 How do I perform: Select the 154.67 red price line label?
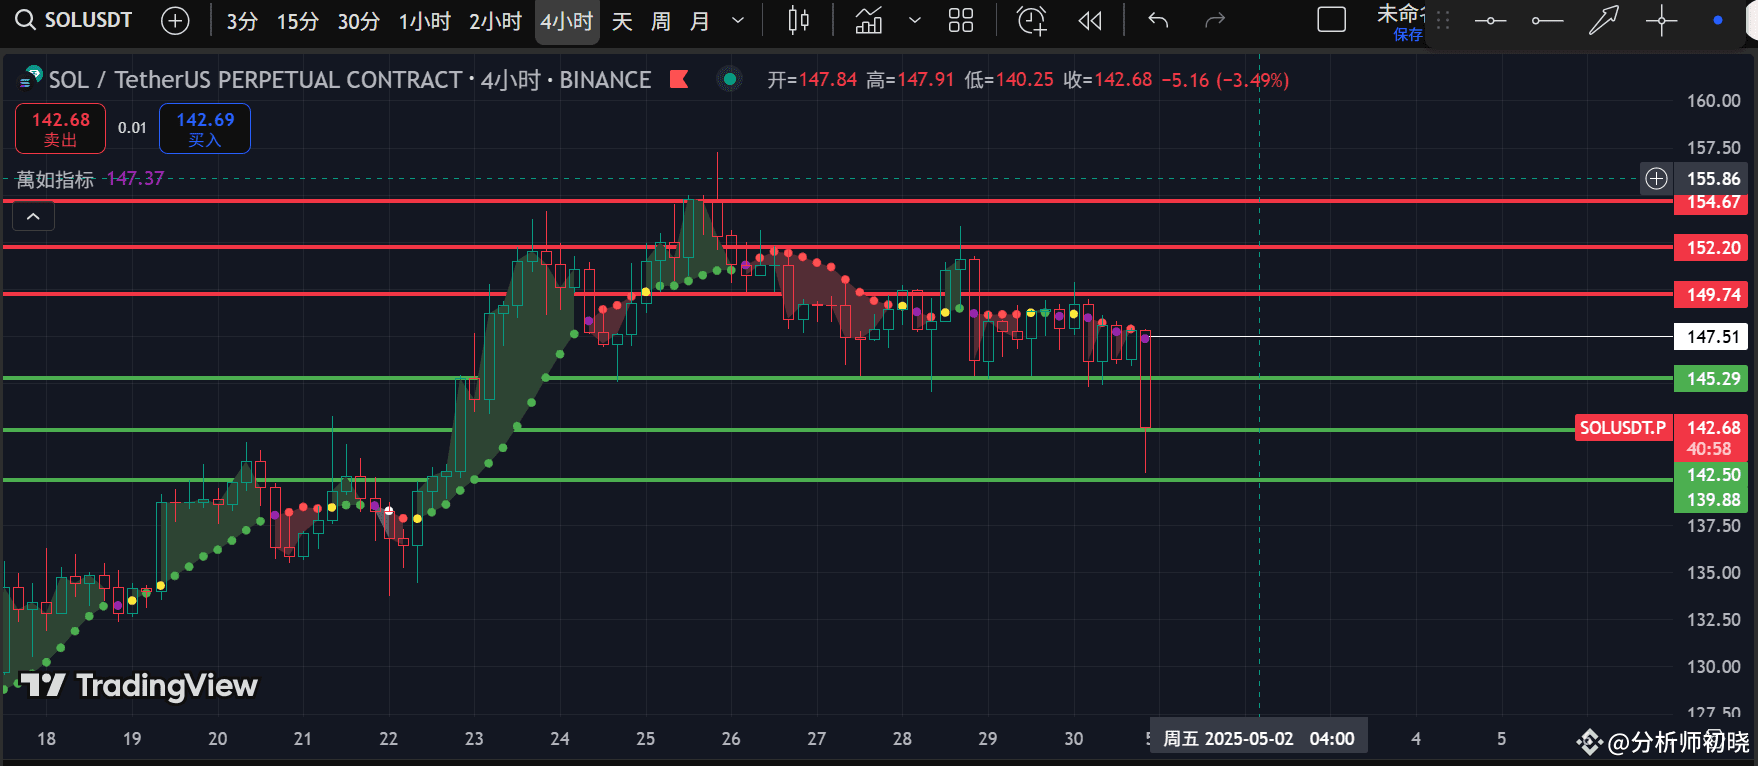pyautogui.click(x=1711, y=202)
